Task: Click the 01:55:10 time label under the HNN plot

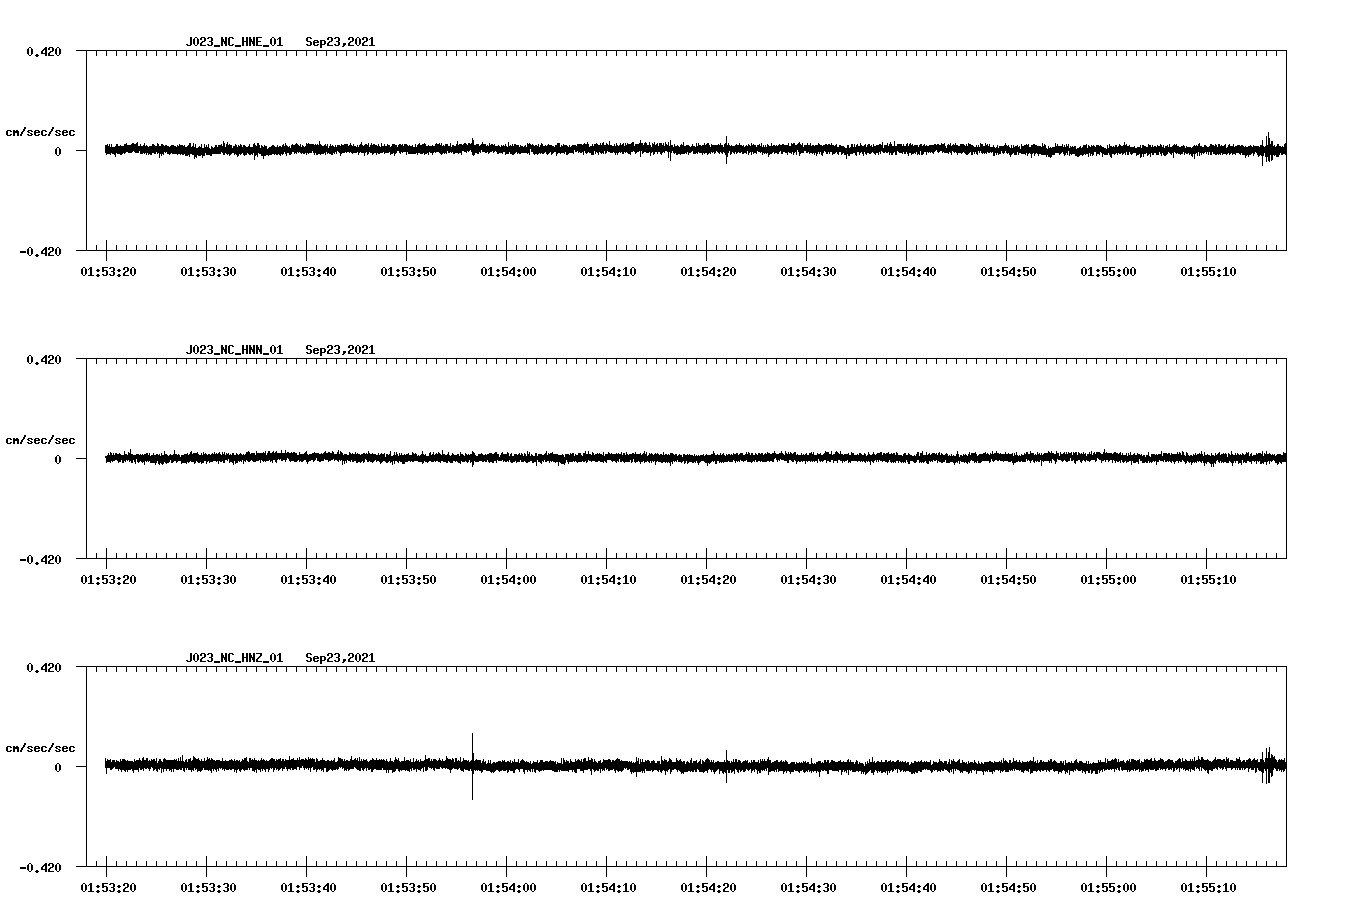Action: pyautogui.click(x=1208, y=580)
